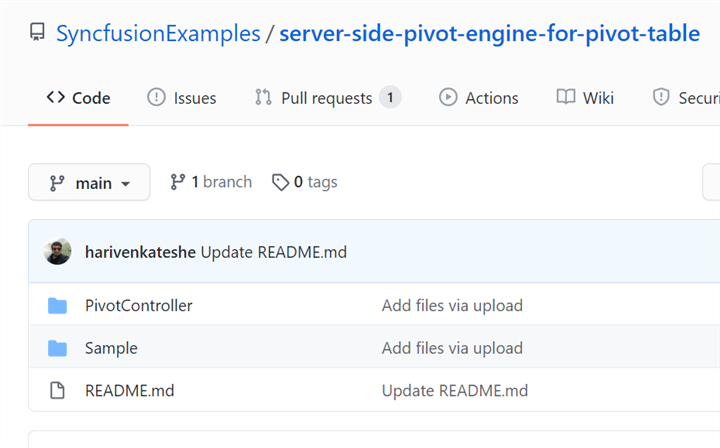Open the main branch dropdown

pos(89,183)
